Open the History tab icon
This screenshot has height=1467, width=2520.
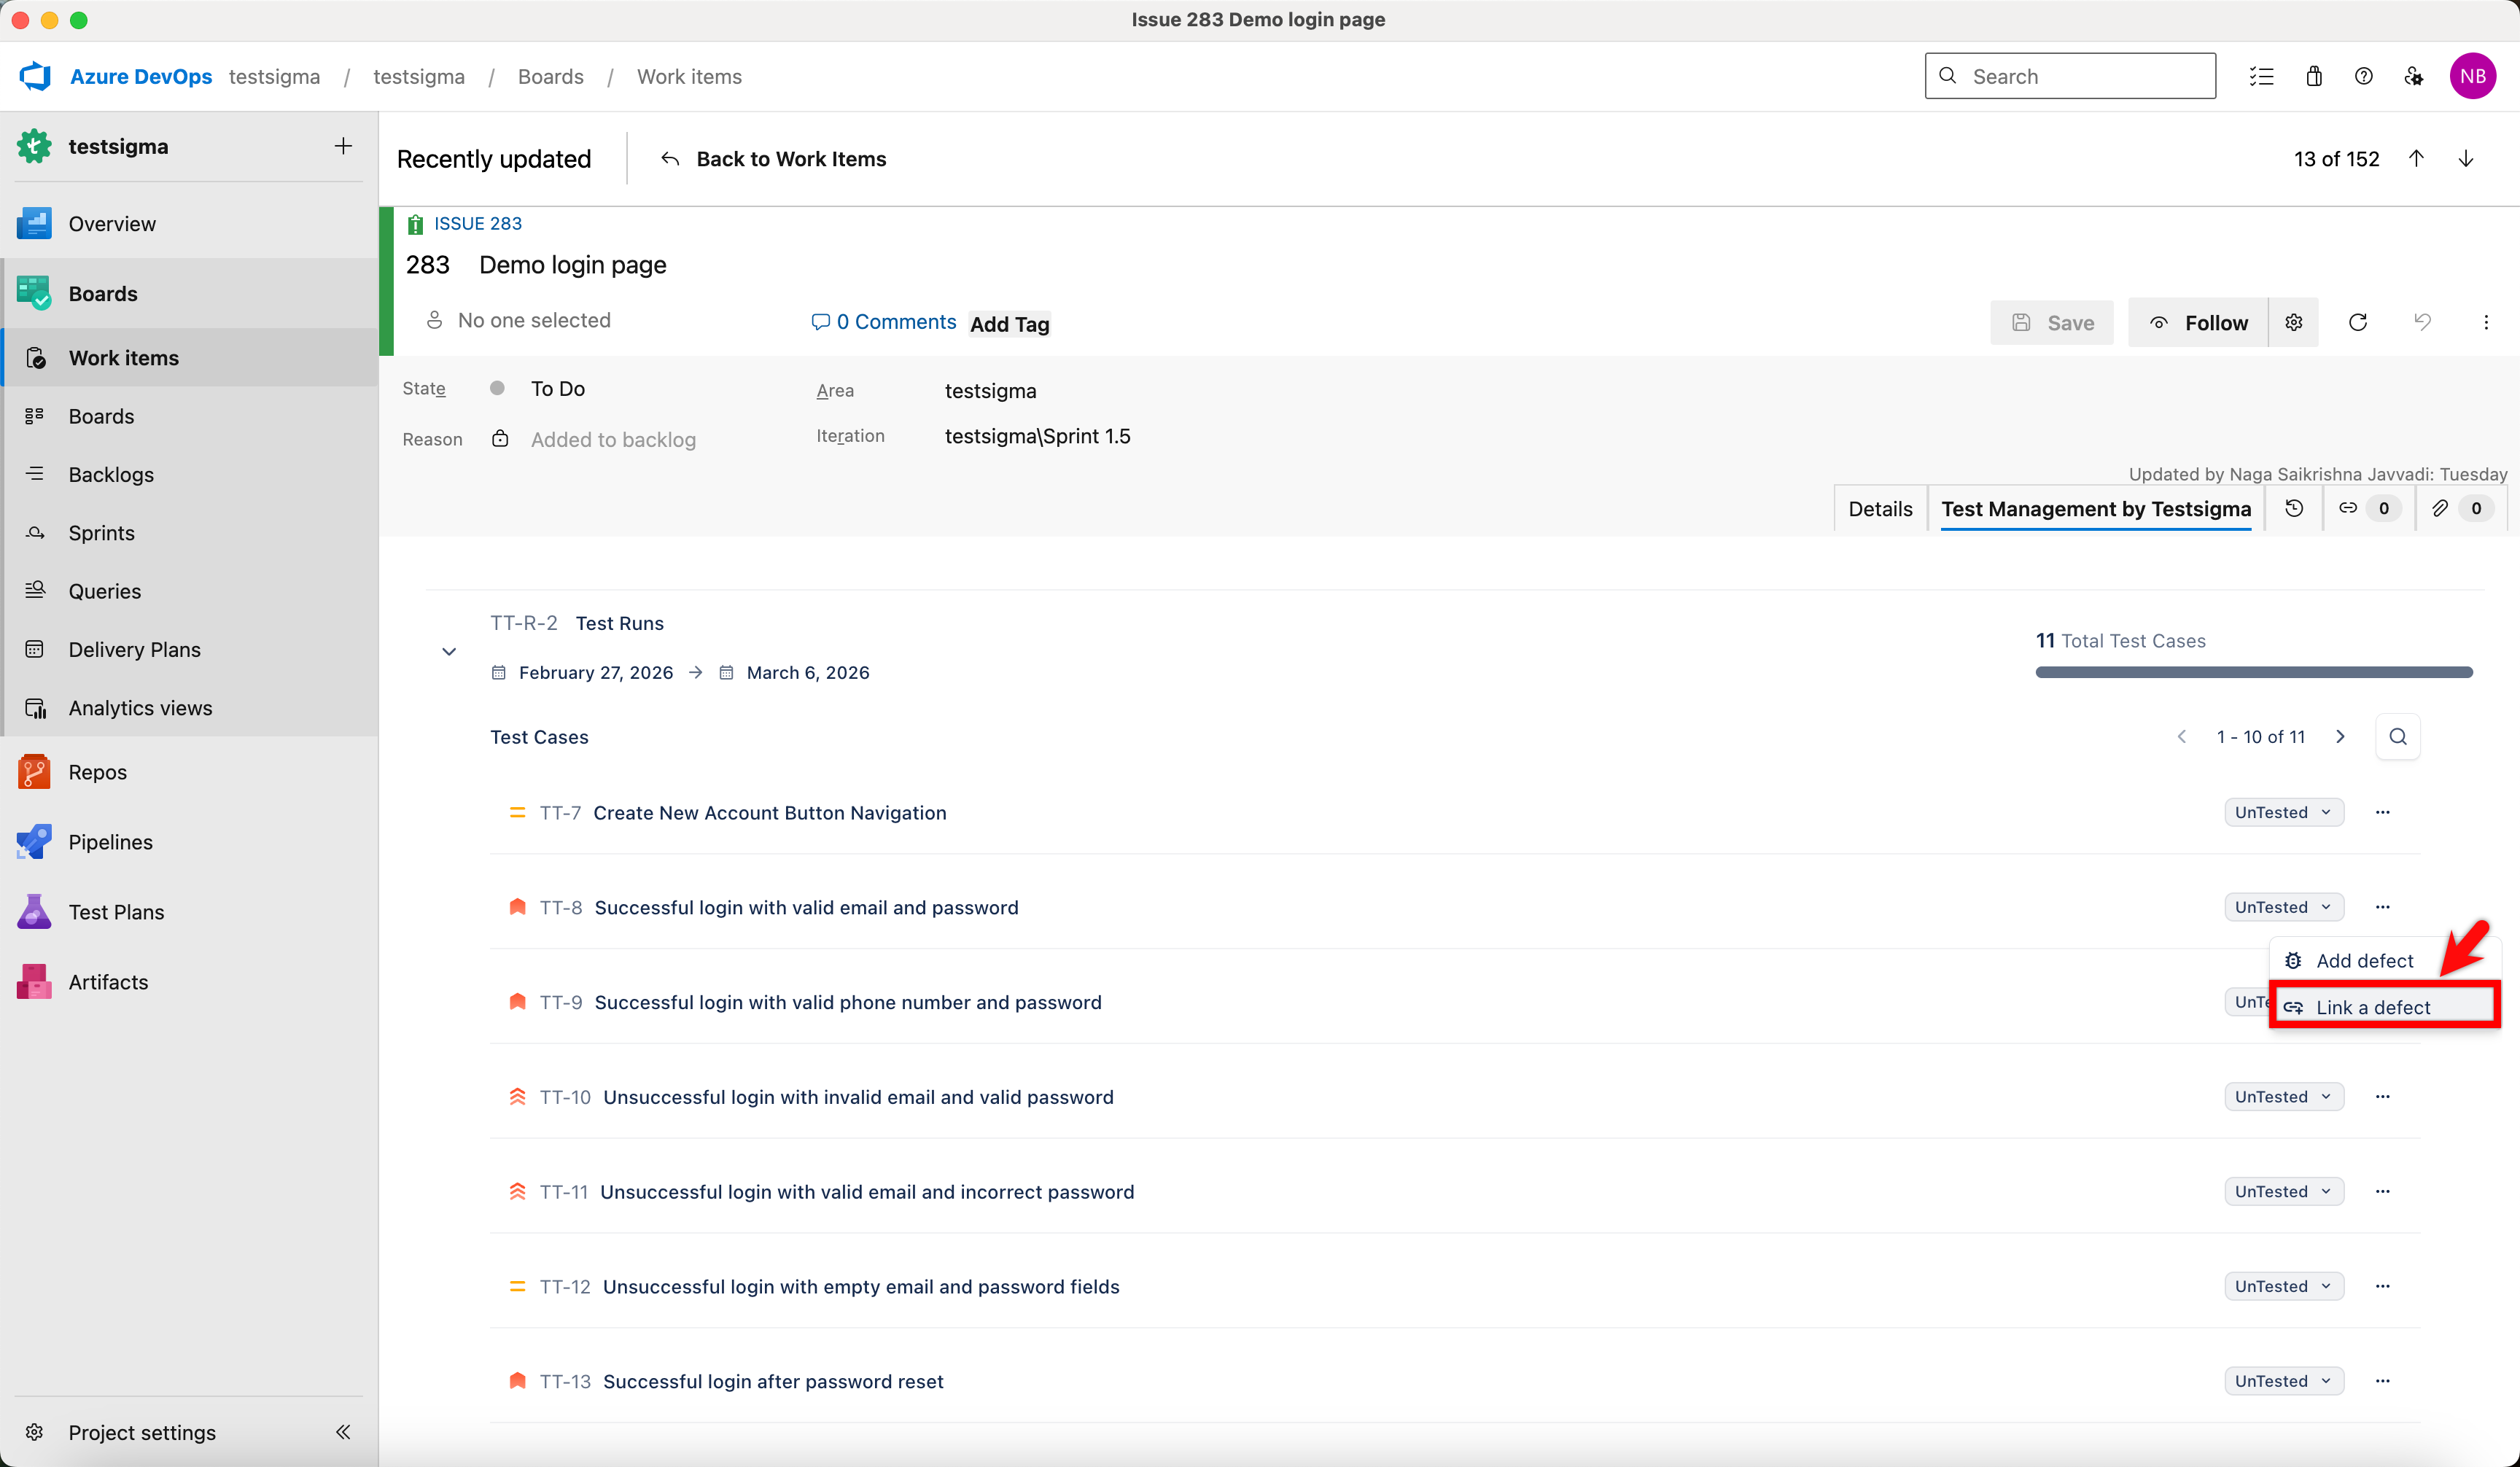[x=2294, y=508]
